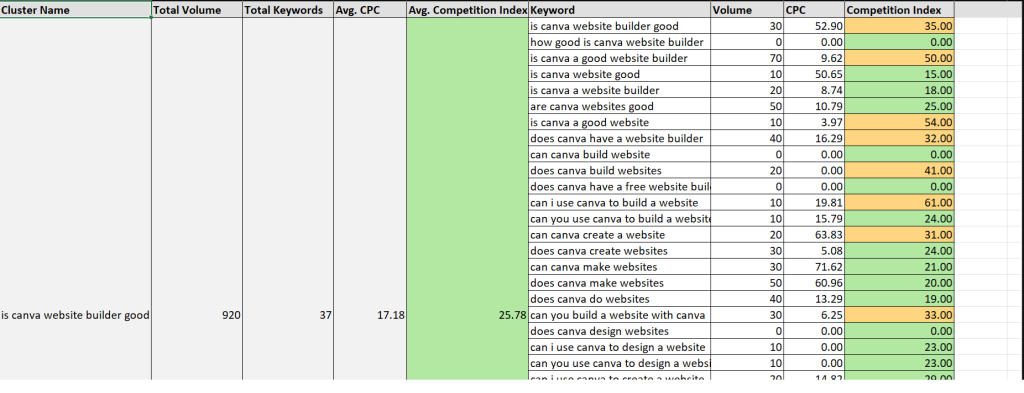Select the orange competition cell 33.00
The width and height of the screenshot is (1024, 393).
pos(899,315)
